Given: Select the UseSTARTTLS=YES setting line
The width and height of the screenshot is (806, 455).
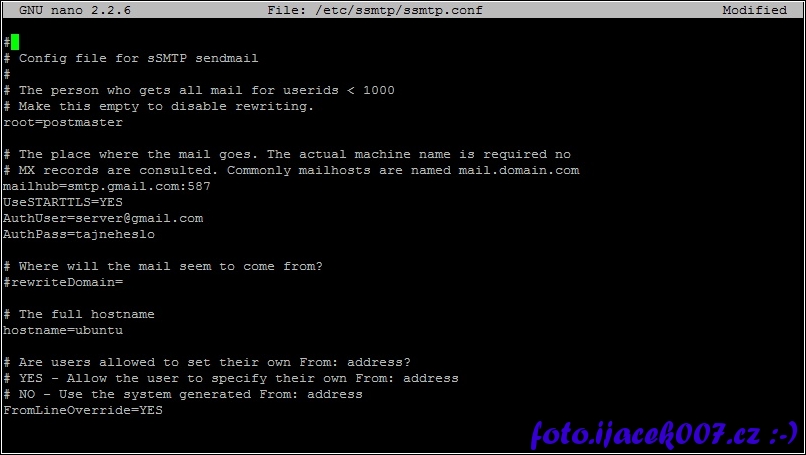Looking at the screenshot, I should coord(63,202).
